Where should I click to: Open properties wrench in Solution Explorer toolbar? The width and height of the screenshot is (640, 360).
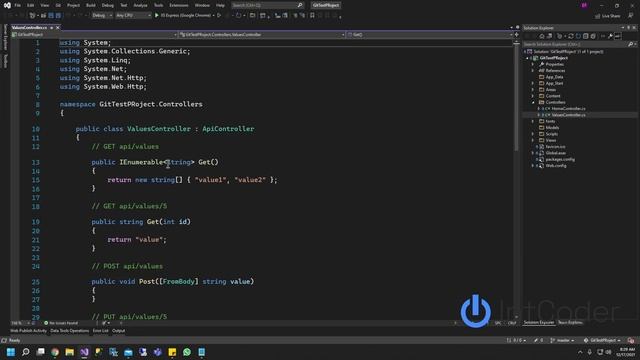[x=610, y=36]
